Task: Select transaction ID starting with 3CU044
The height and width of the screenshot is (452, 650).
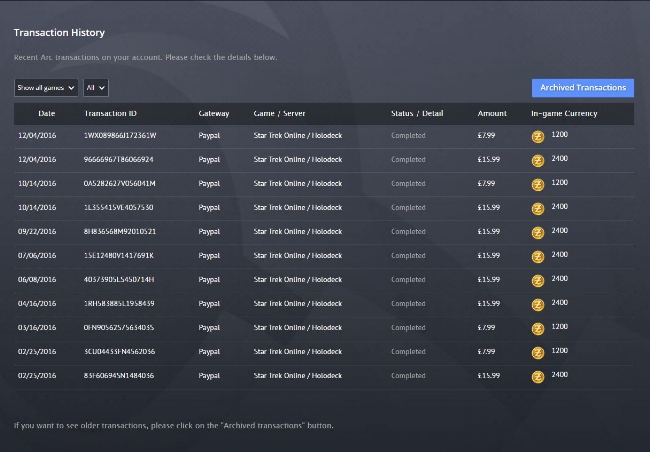Action: 119,352
